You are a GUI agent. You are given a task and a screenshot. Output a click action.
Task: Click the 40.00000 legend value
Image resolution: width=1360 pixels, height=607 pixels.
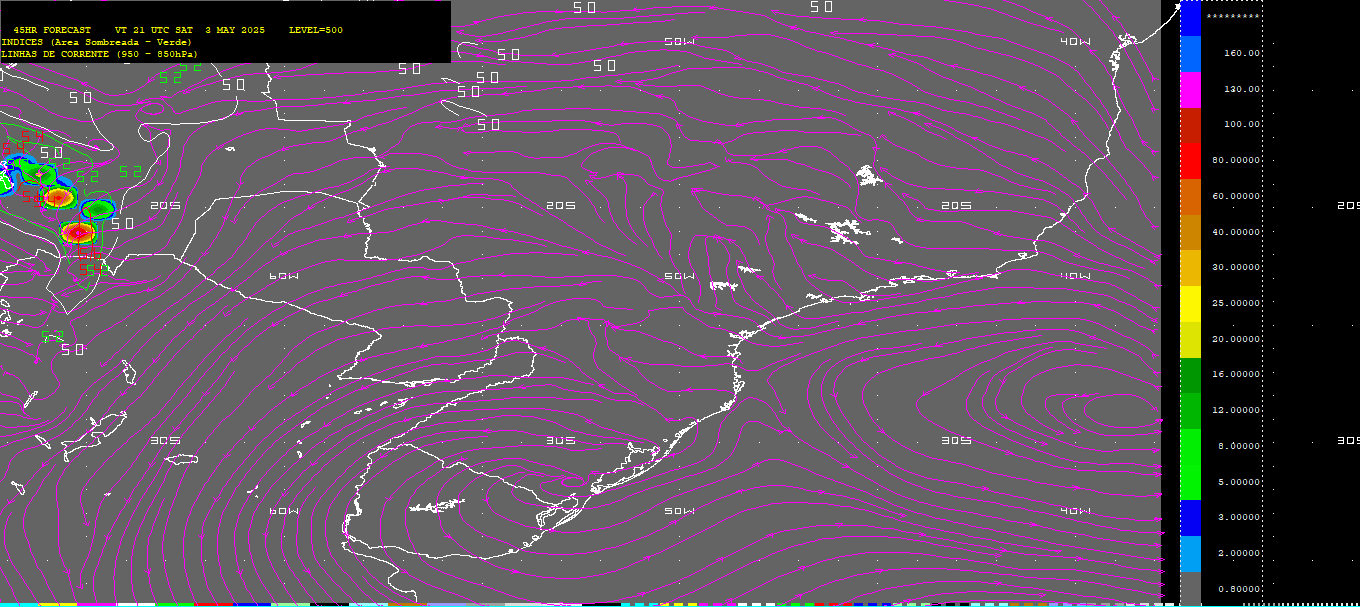pyautogui.click(x=1236, y=232)
